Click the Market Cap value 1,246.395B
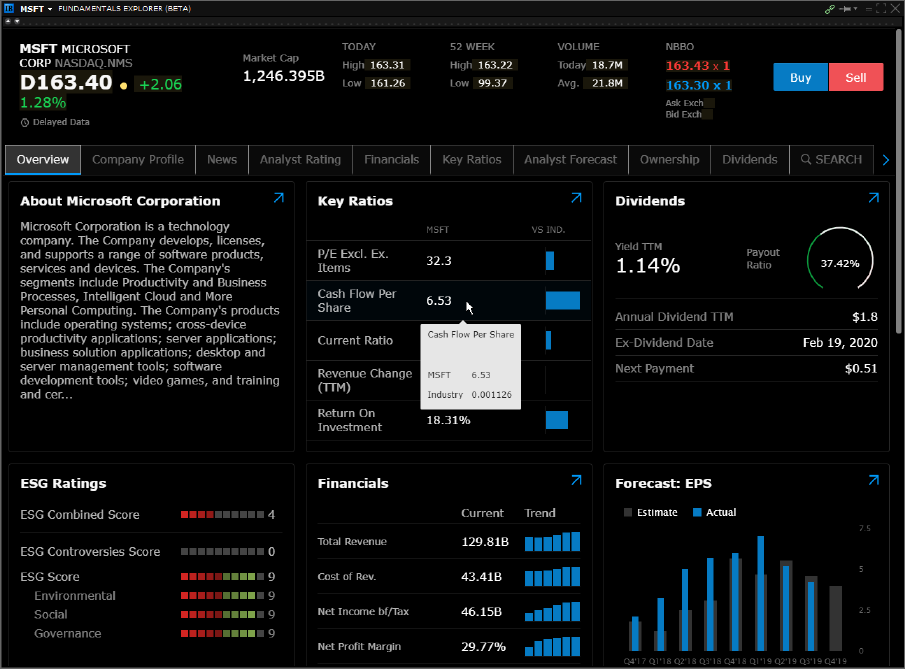The image size is (905, 669). [x=283, y=76]
